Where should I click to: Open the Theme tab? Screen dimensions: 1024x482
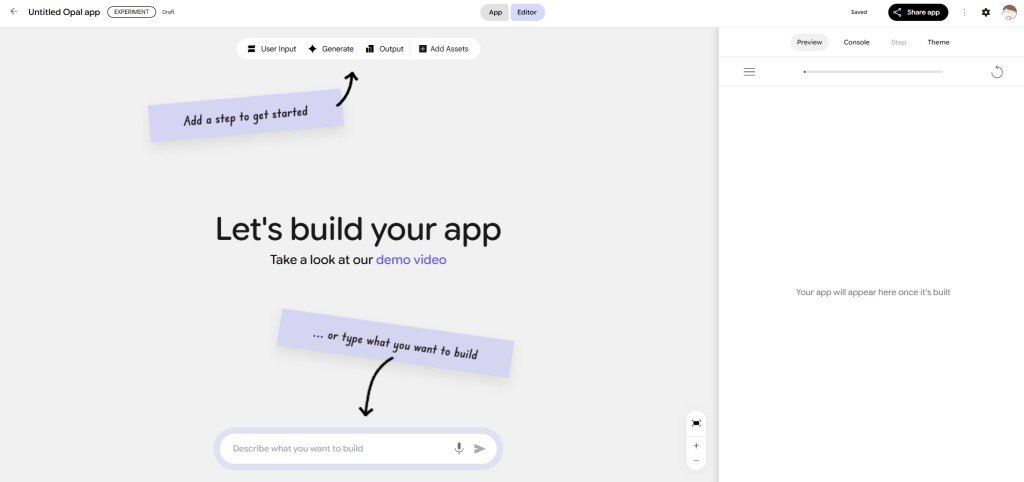[938, 42]
